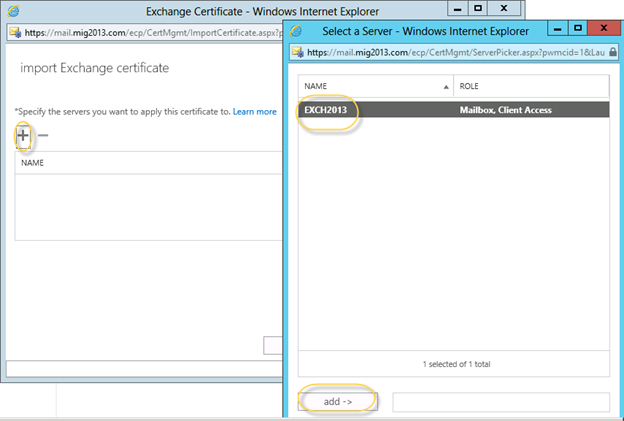Open the Learn more link

pos(255,111)
